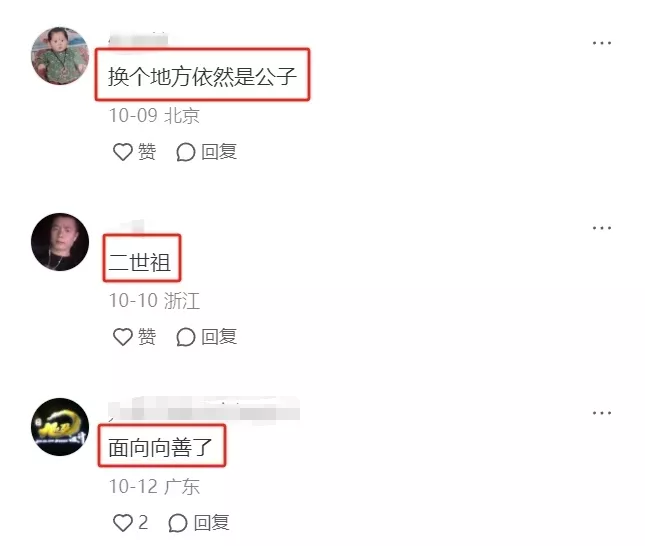Click the like count 2 on third comment

click(x=143, y=523)
